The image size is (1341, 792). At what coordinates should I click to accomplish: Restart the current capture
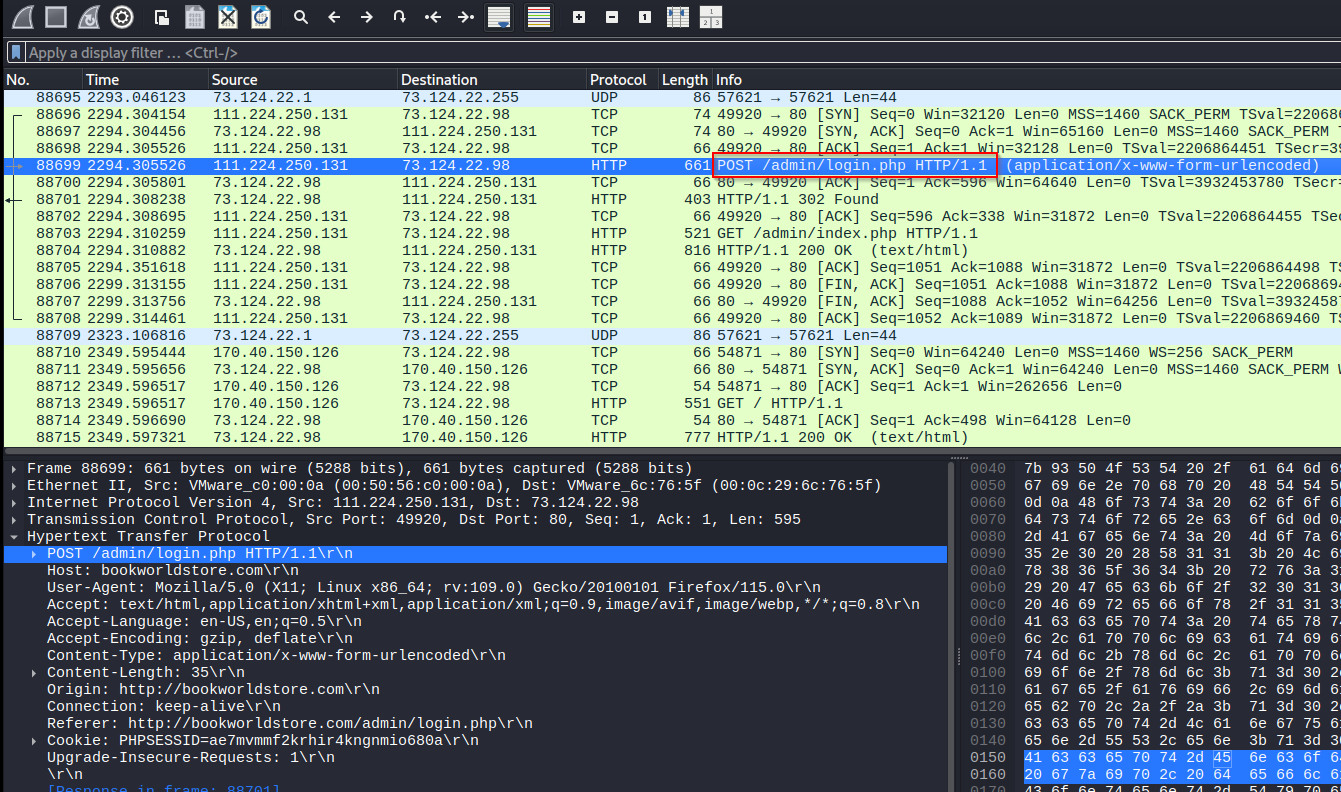pyautogui.click(x=88, y=17)
